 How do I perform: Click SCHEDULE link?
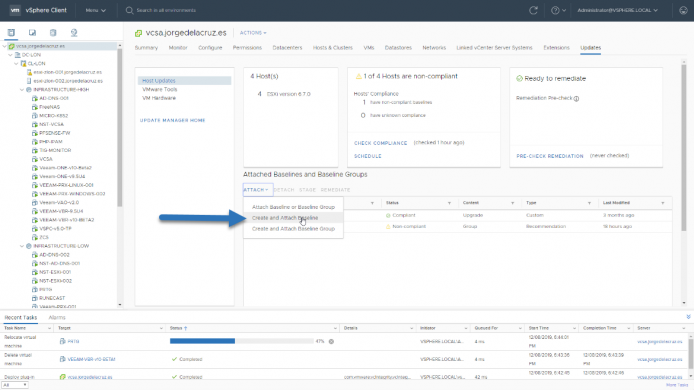coord(368,156)
